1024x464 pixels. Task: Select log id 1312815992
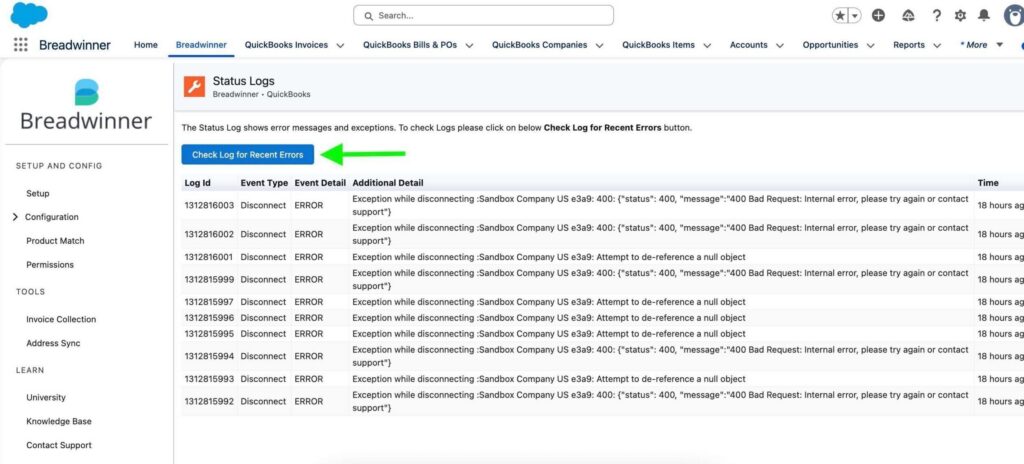coord(209,401)
